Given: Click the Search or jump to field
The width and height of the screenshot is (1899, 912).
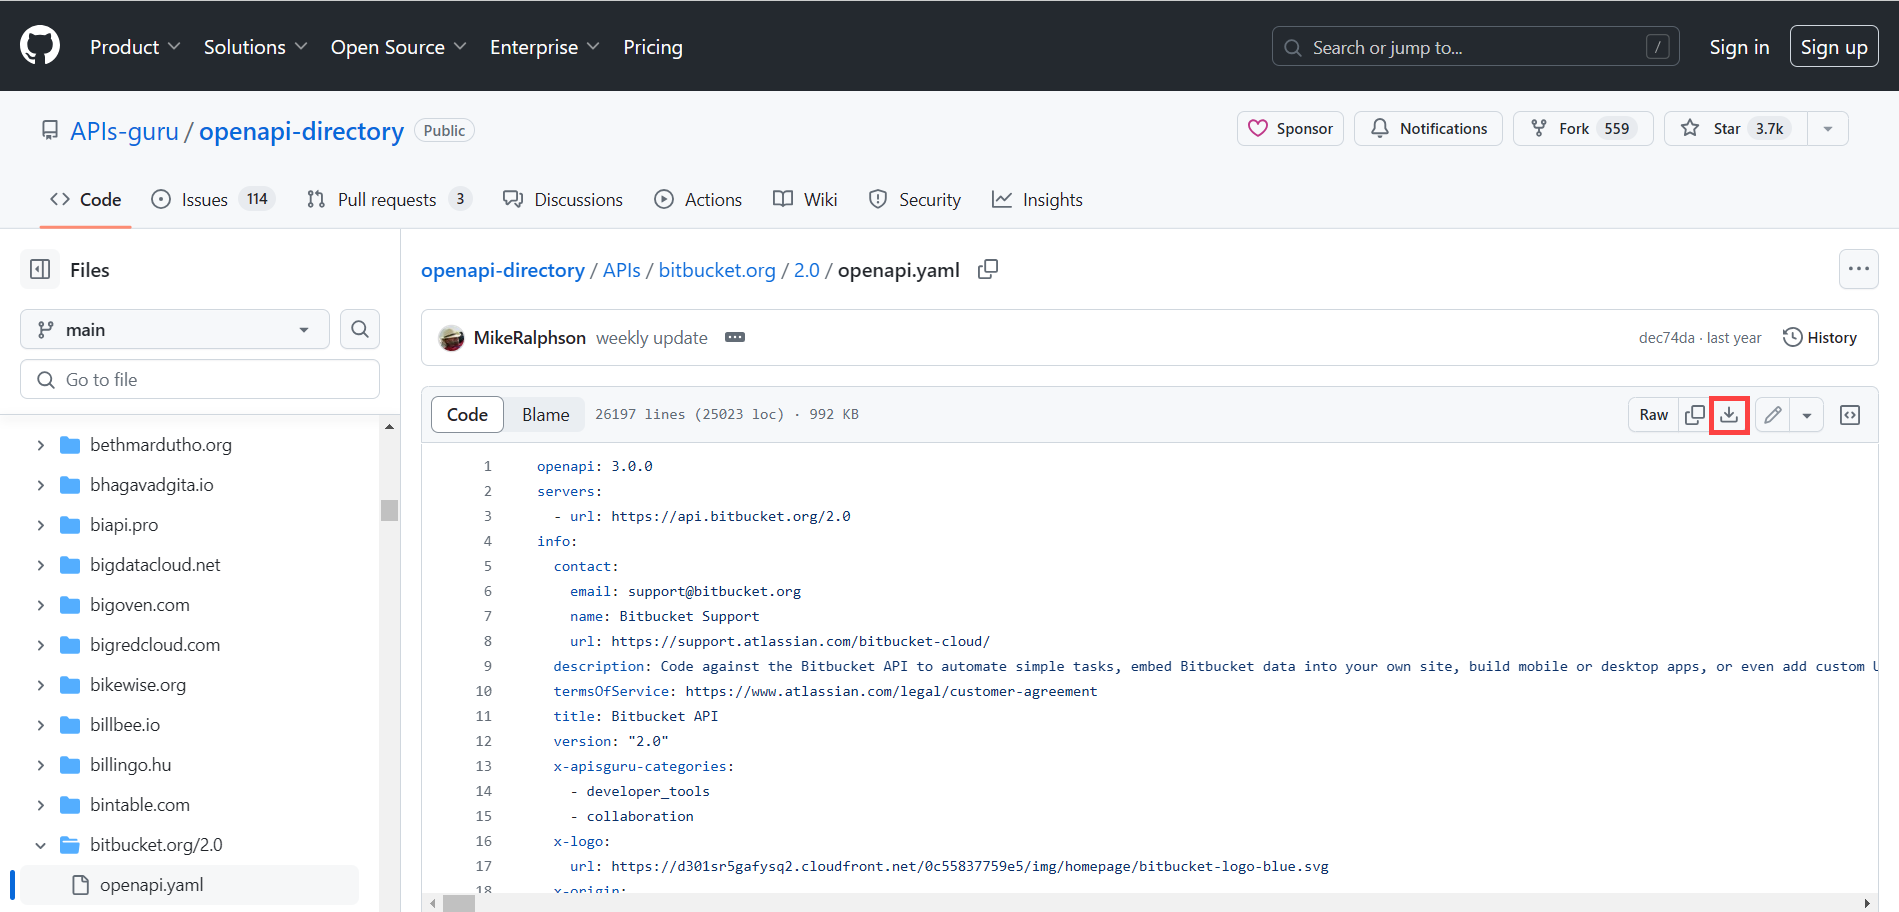Looking at the screenshot, I should (x=1475, y=47).
